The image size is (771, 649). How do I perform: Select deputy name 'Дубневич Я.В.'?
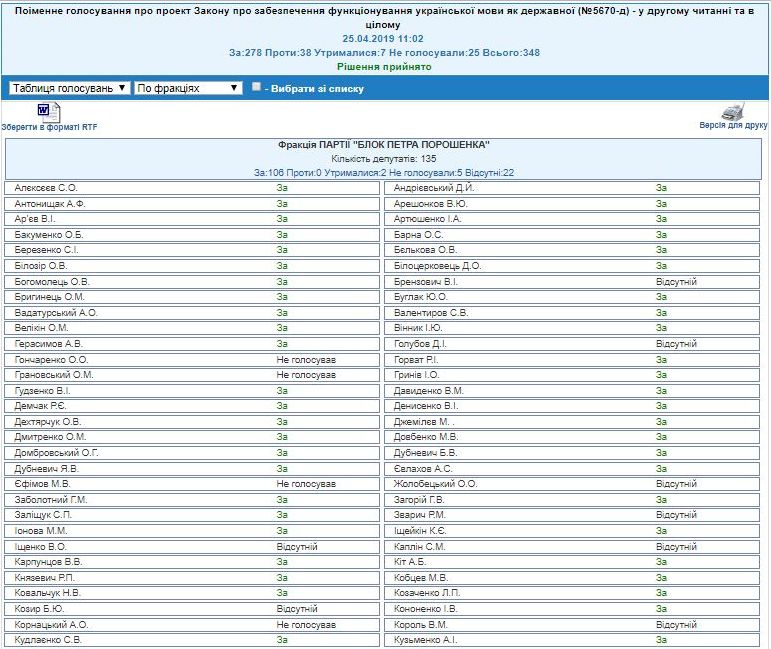(46, 469)
